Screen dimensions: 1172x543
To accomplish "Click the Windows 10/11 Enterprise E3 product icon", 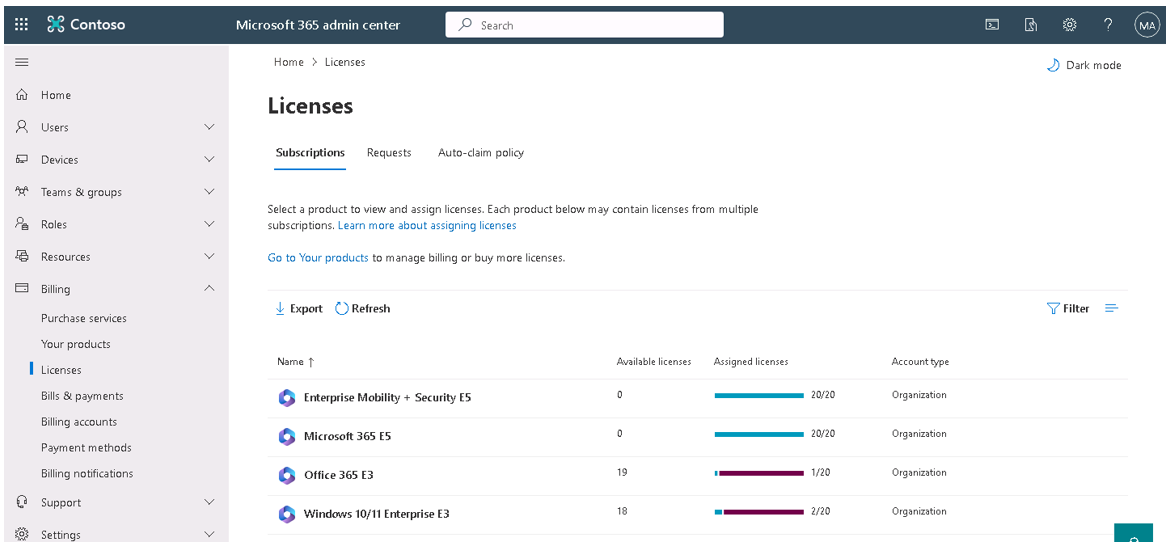I will 287,514.
